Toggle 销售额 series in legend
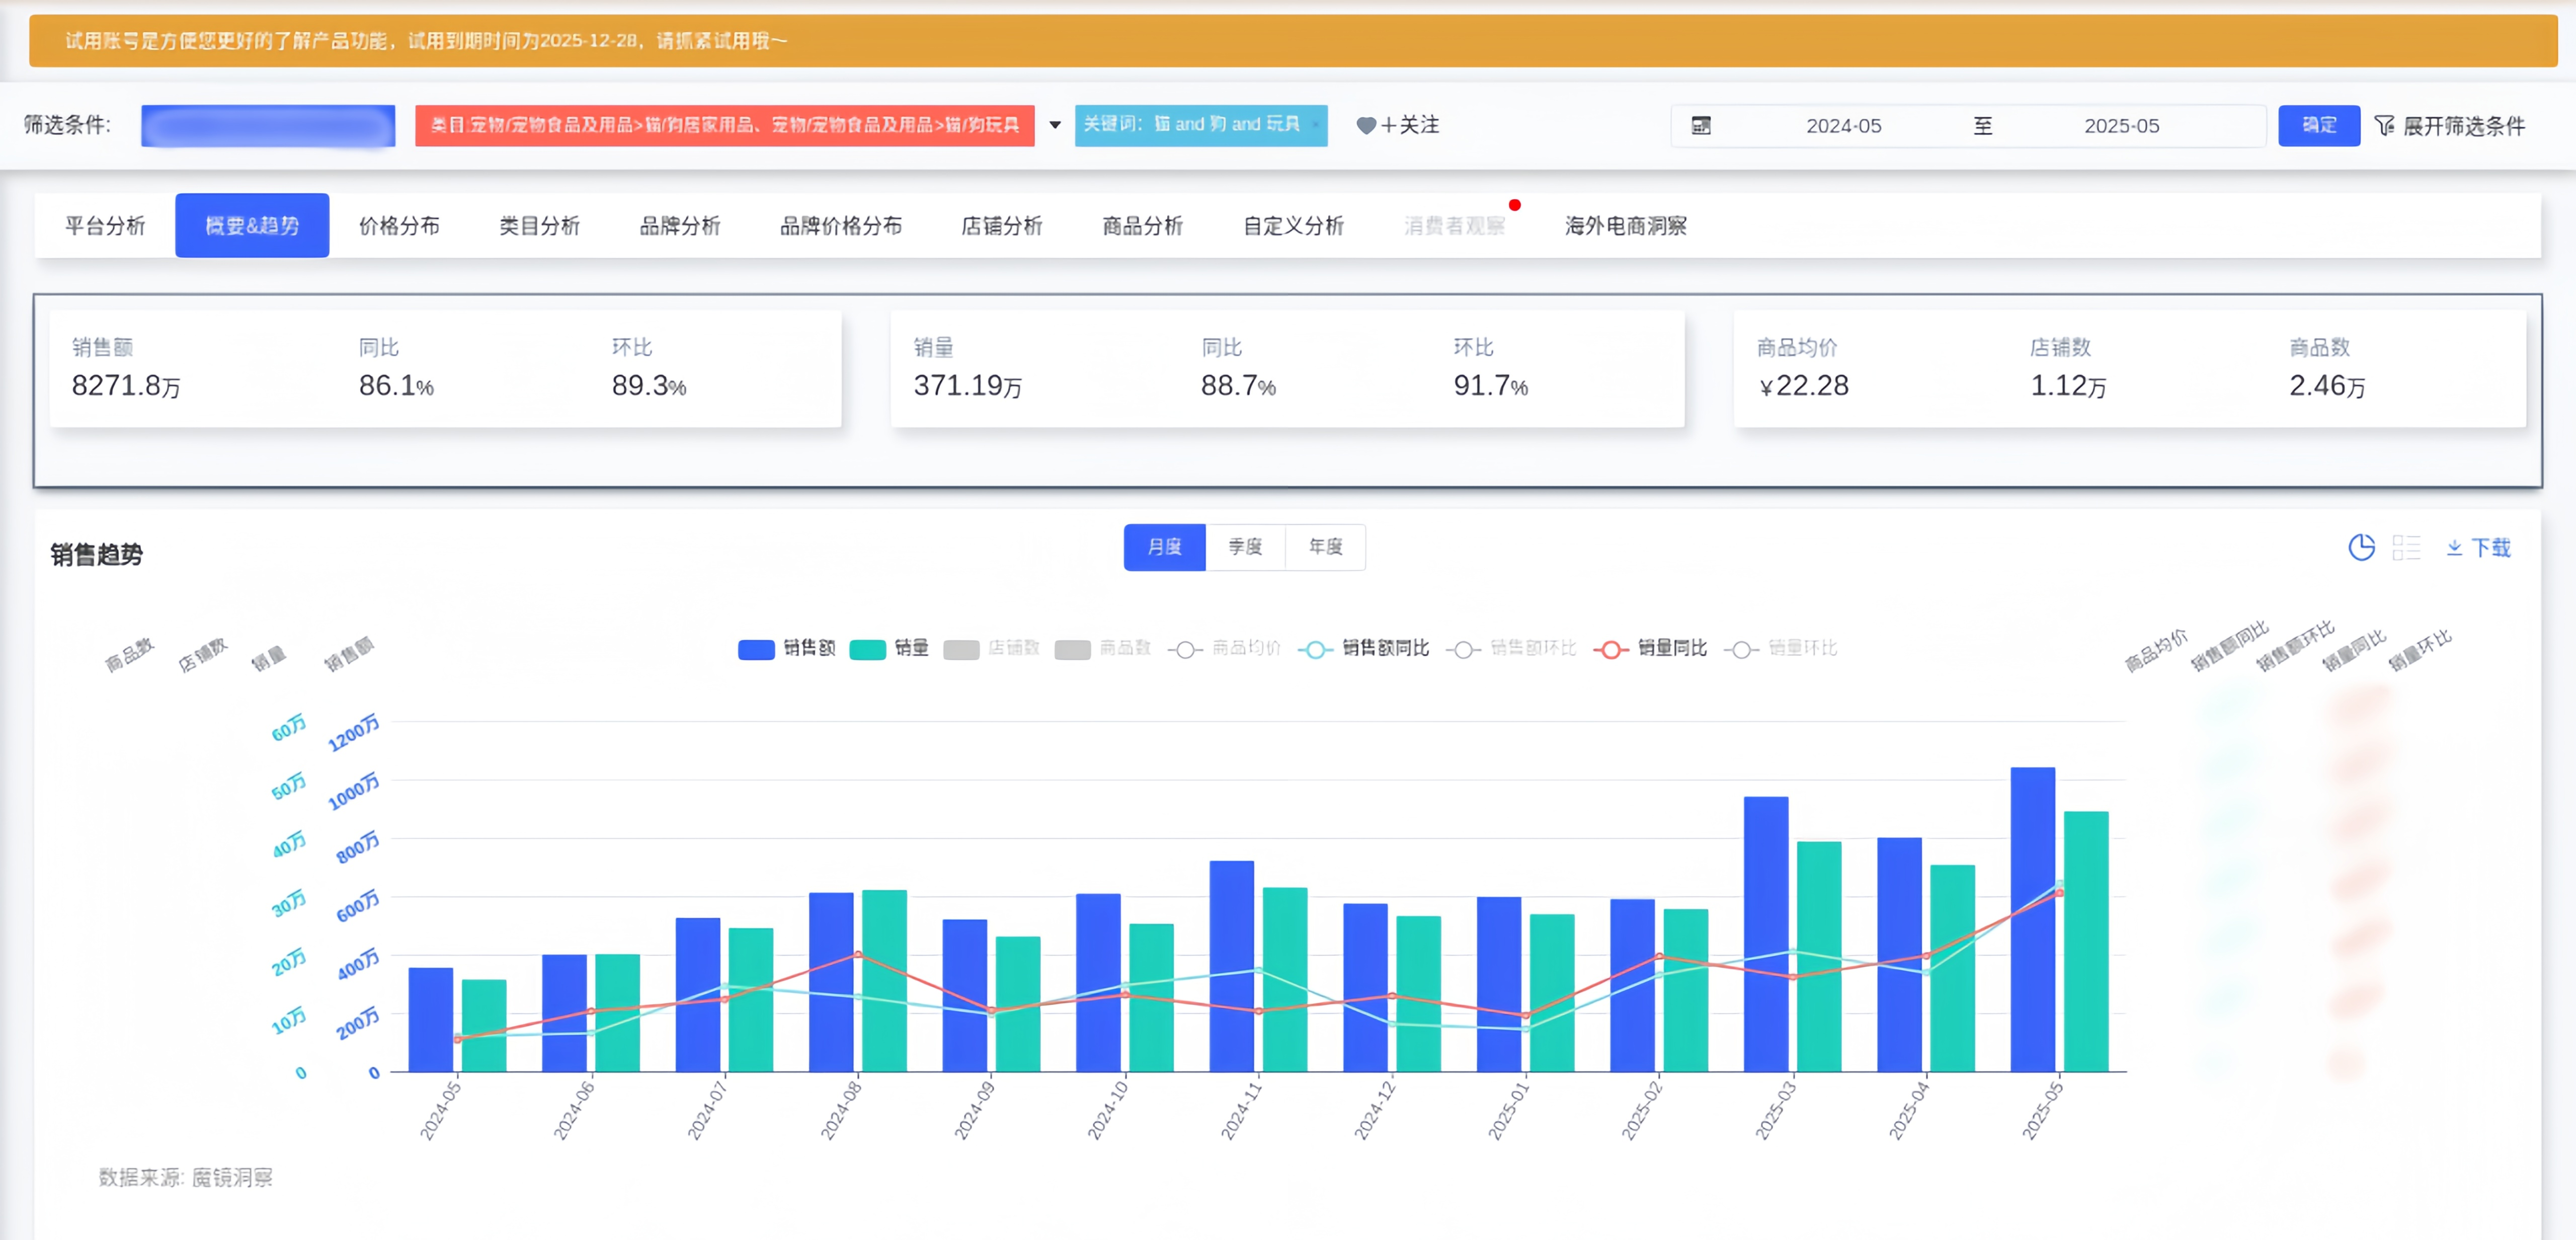Image resolution: width=2576 pixels, height=1240 pixels. click(x=786, y=649)
